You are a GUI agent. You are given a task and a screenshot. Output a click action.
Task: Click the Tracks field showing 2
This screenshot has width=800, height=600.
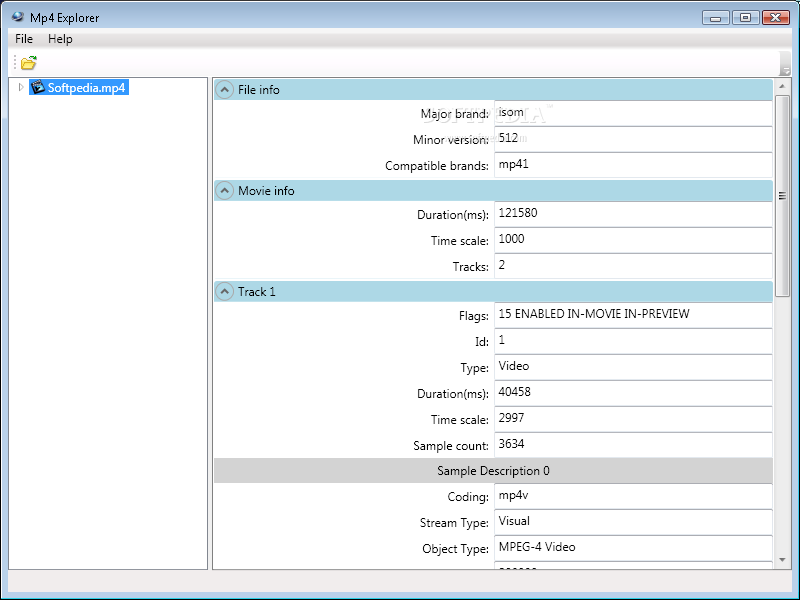point(633,266)
